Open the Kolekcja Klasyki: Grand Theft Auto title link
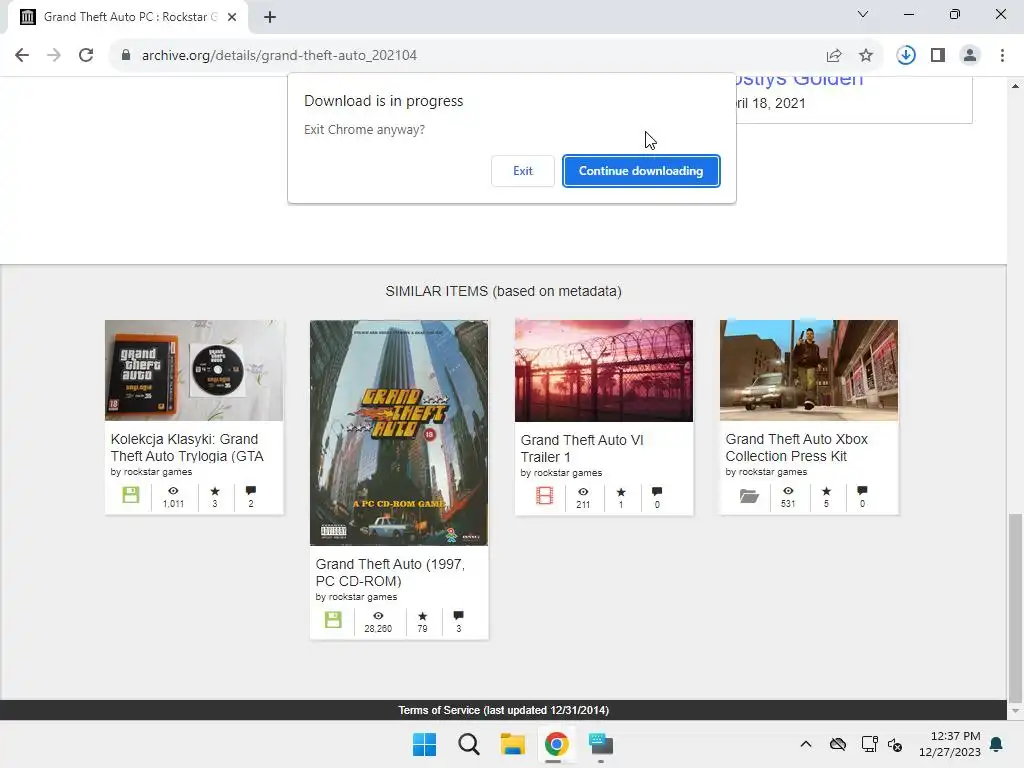Screen dimensions: 1024x768 tap(187, 447)
